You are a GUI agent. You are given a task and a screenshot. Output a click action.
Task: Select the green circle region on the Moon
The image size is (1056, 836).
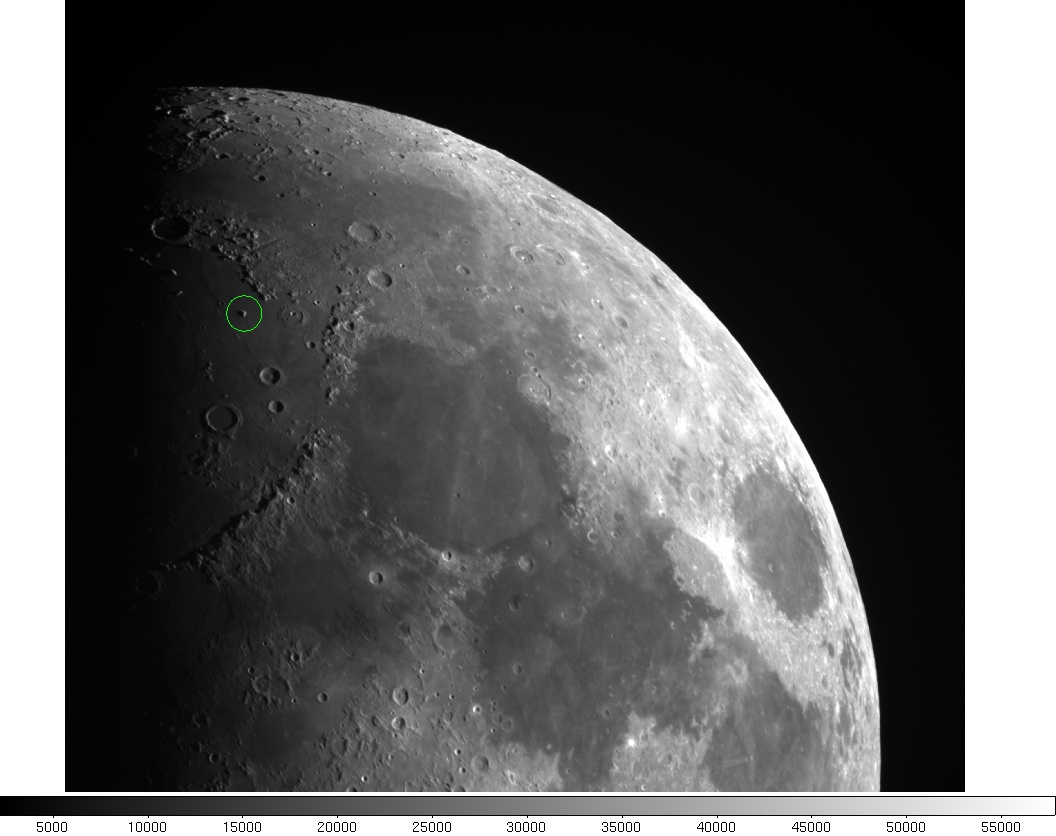coord(244,313)
